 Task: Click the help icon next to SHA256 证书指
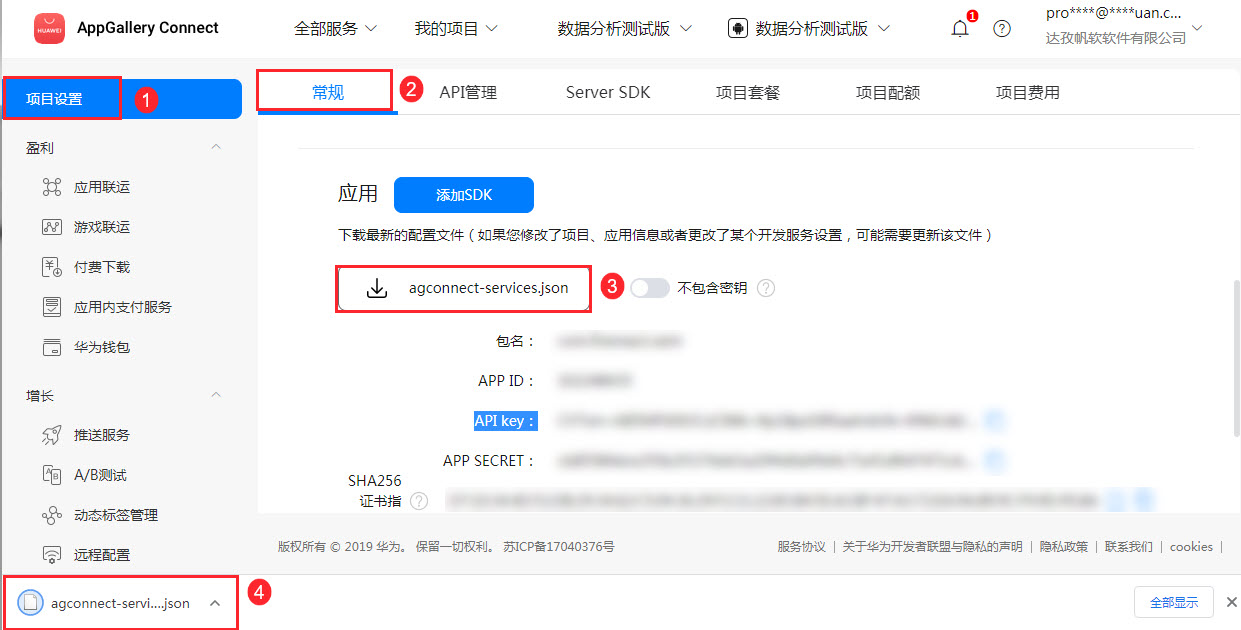419,500
